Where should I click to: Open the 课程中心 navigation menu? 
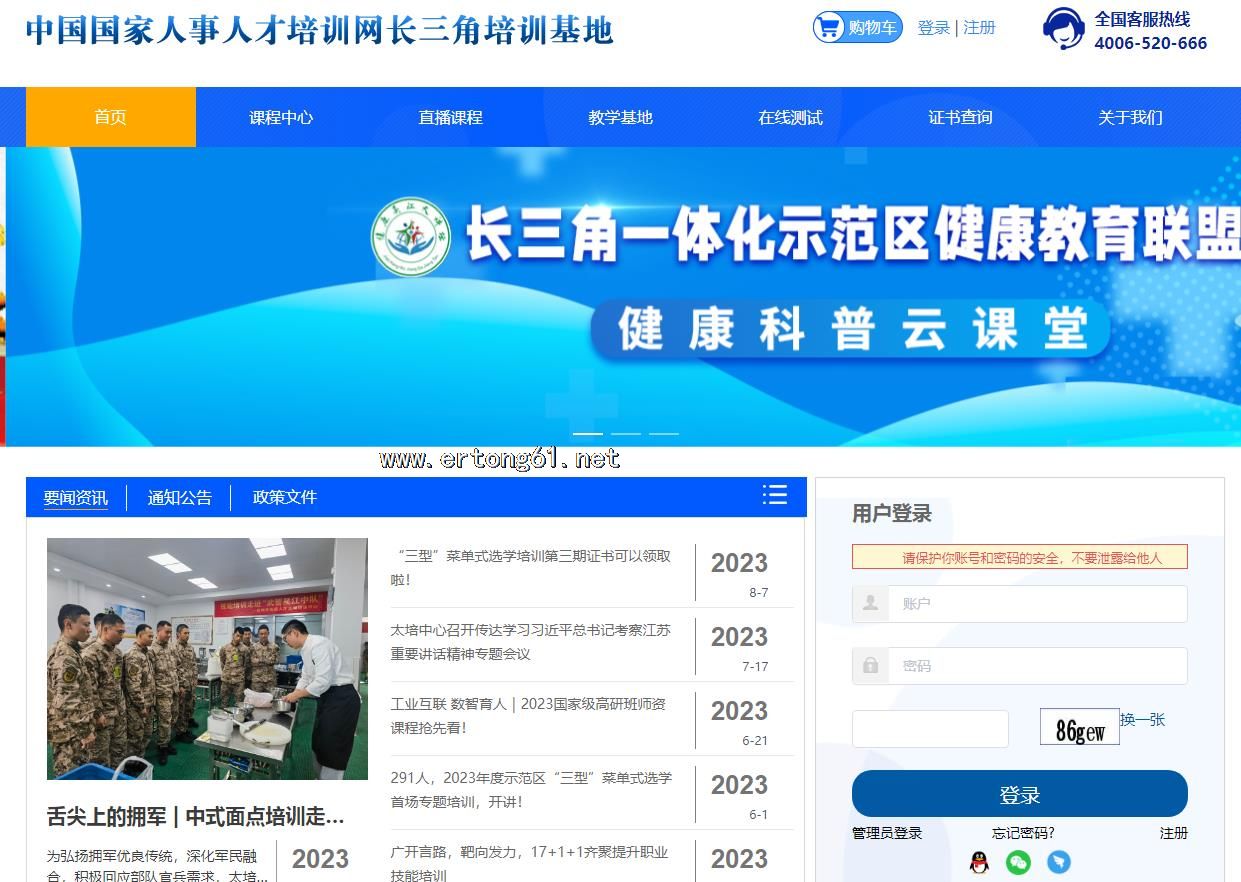(281, 117)
